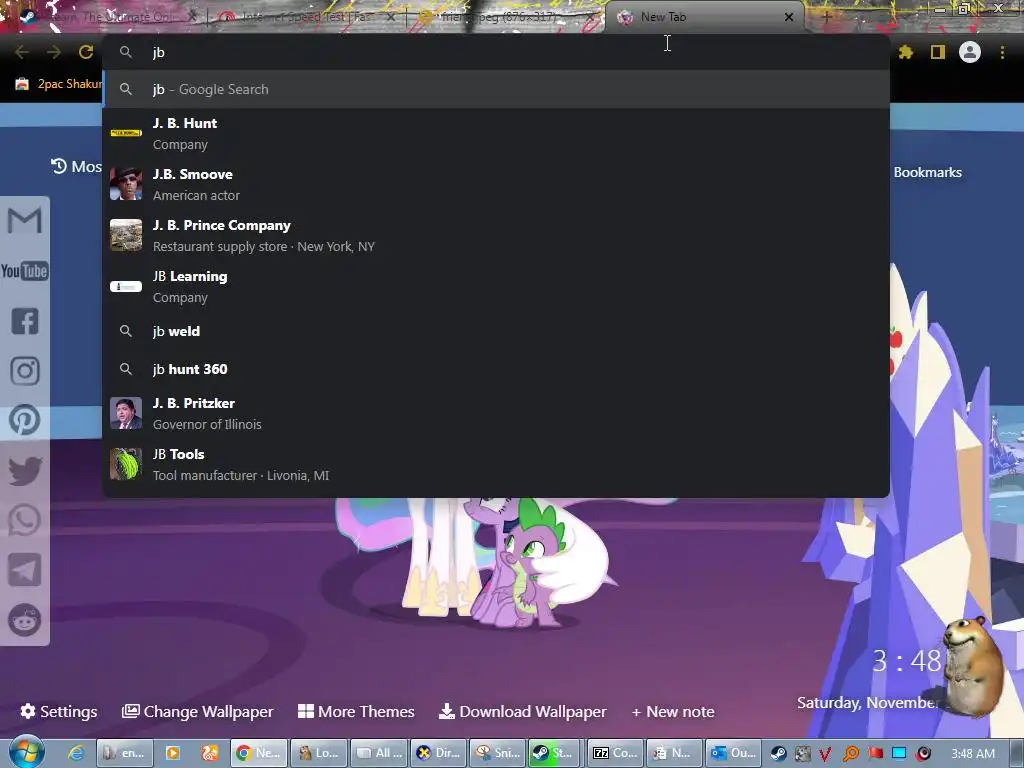1024x768 pixels.
Task: Open the Pinterest sidebar shortcut
Action: 25,420
